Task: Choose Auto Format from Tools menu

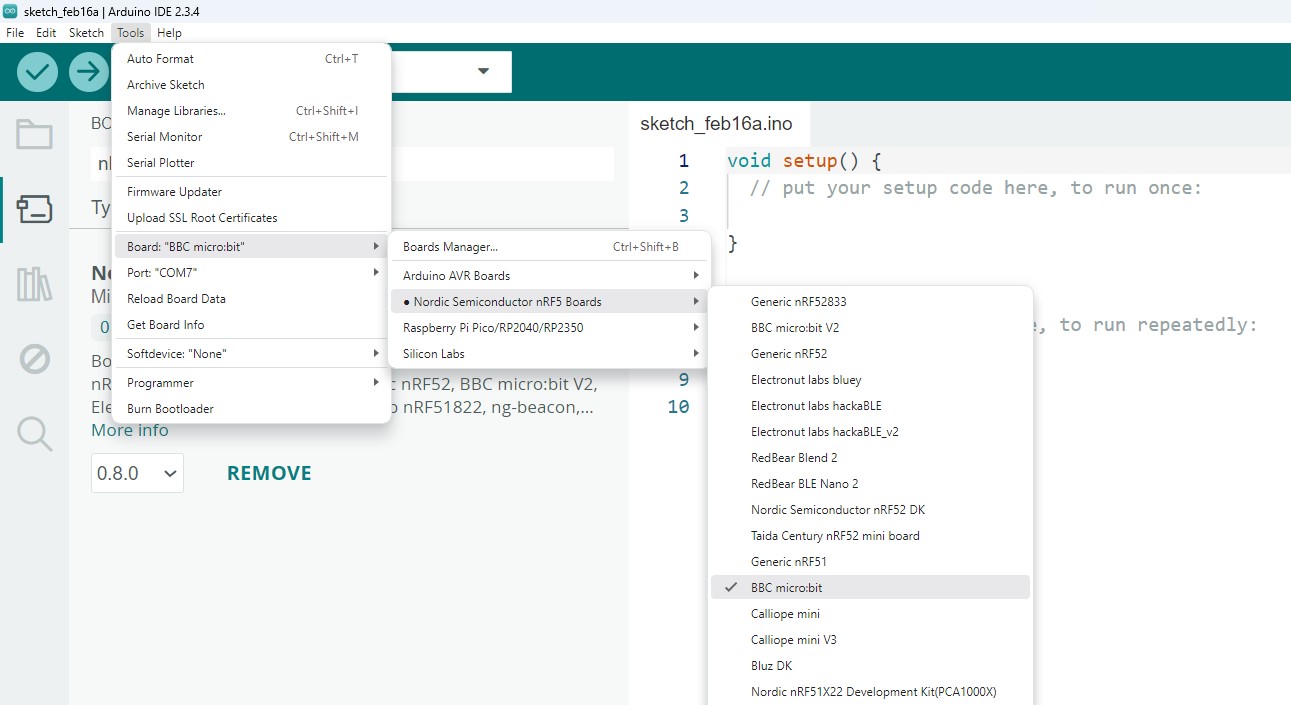Action: pos(250,59)
